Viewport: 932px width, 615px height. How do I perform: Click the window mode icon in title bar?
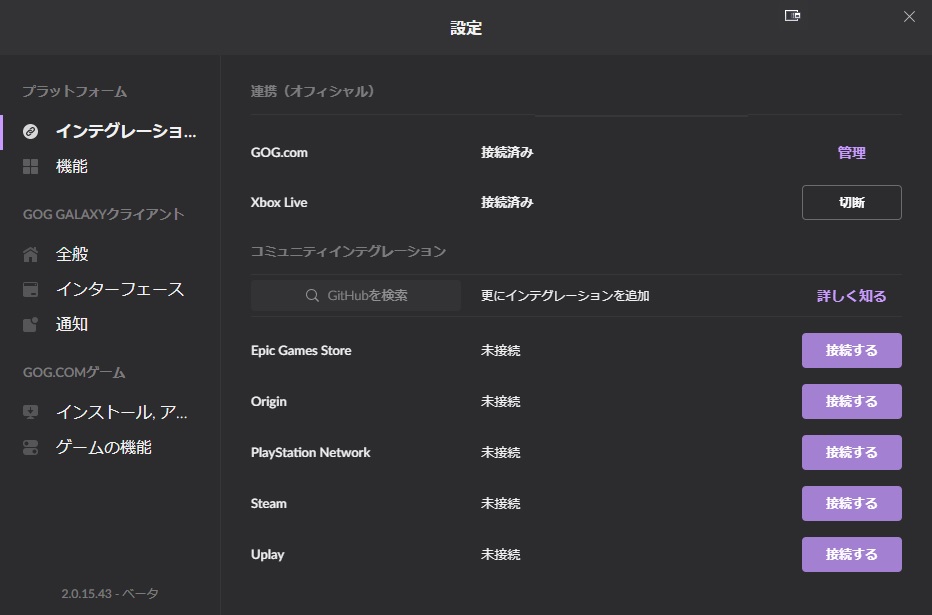coord(792,15)
